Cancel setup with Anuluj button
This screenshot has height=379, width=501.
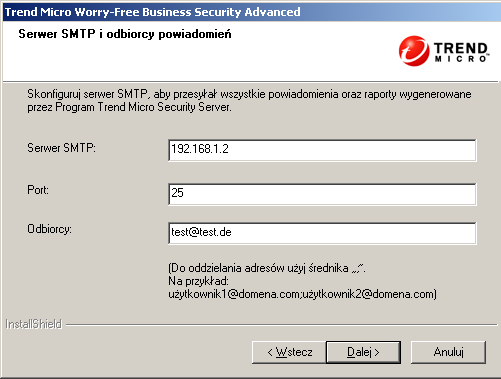(x=448, y=352)
